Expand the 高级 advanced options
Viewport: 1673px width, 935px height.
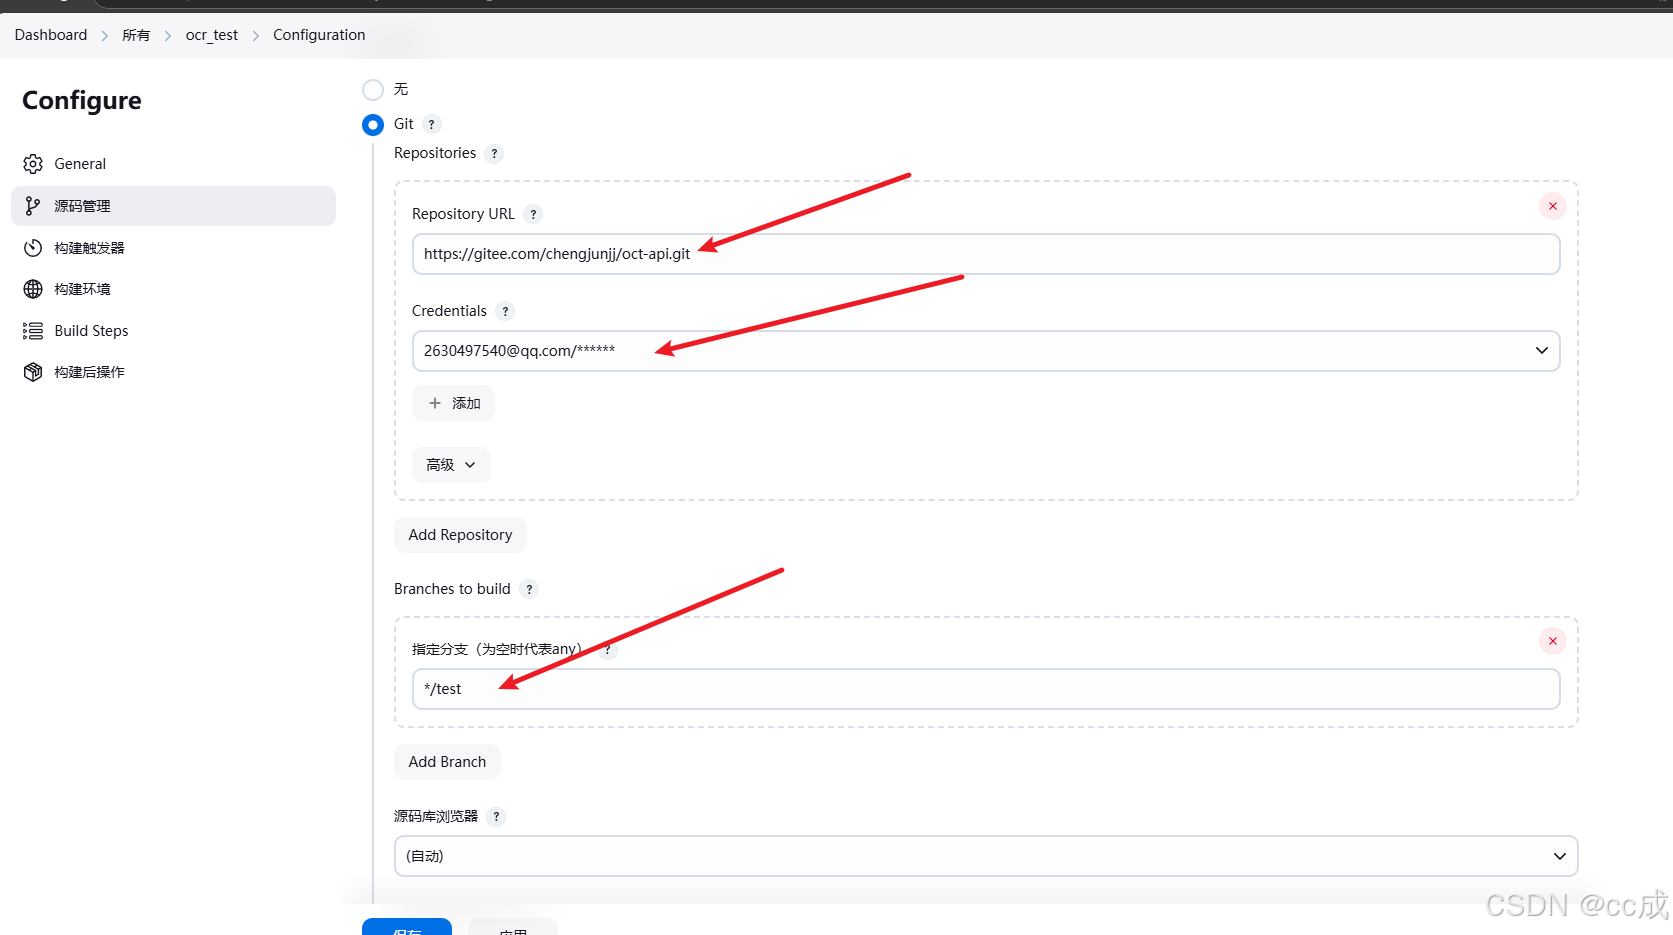click(x=450, y=464)
